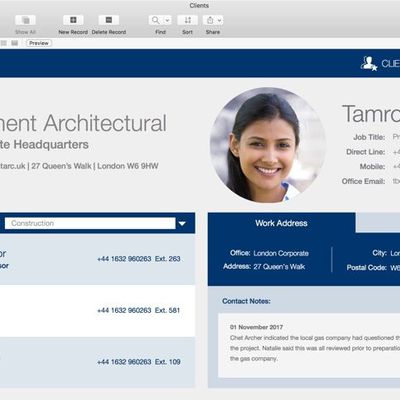The height and width of the screenshot is (400, 400).
Task: Click the Architectural company name heading
Action: pyautogui.click(x=104, y=123)
